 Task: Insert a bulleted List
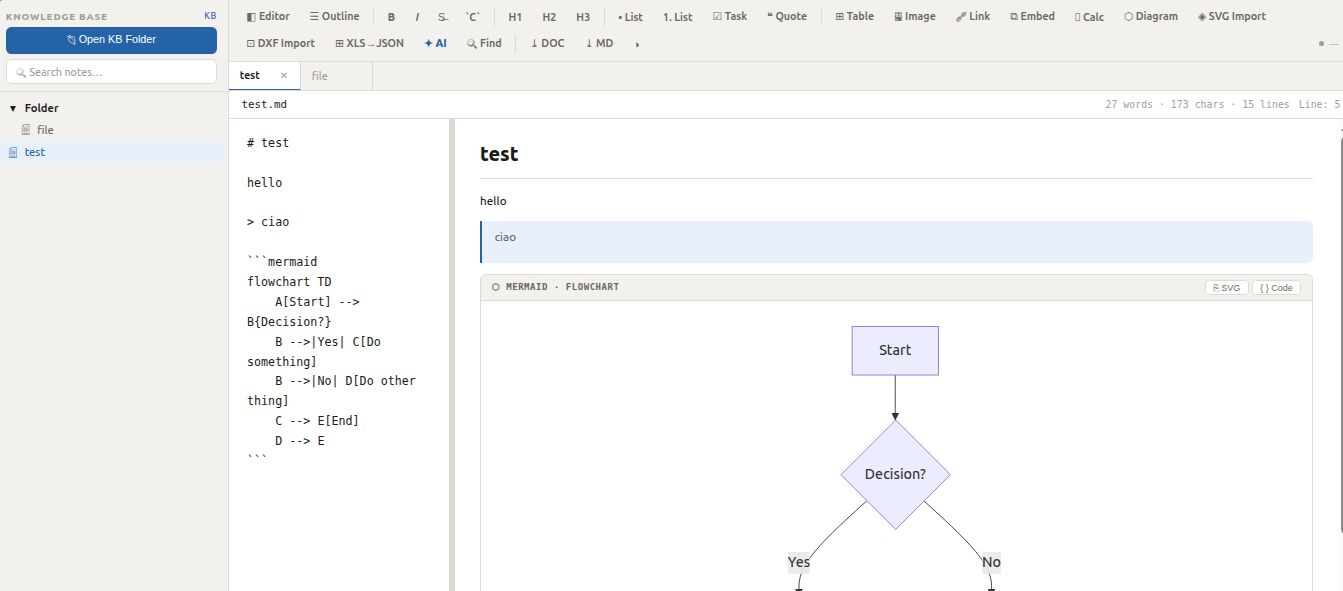(x=630, y=16)
